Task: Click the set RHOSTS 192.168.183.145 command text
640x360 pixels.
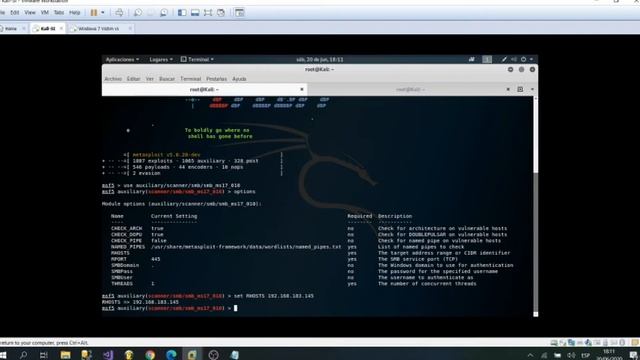Action: [x=274, y=296]
